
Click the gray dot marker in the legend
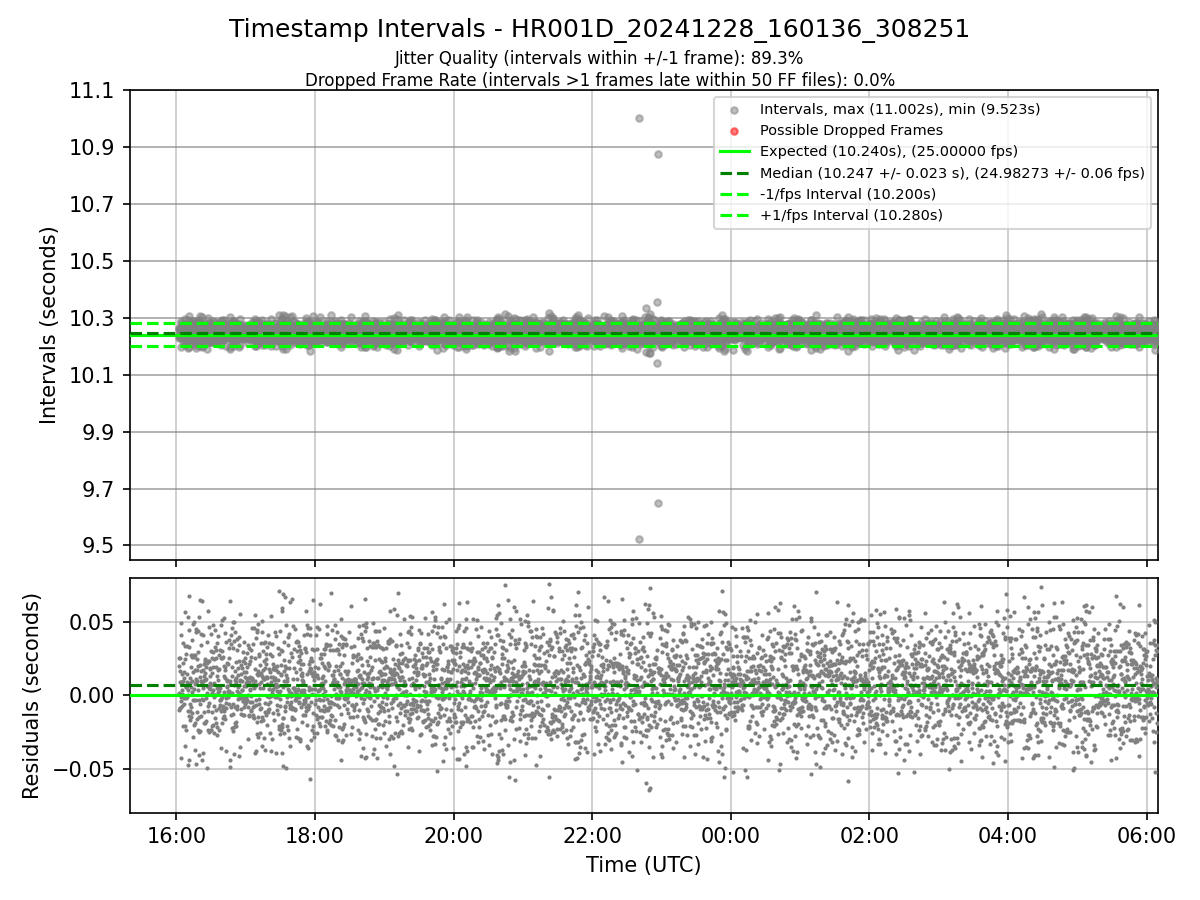click(734, 109)
